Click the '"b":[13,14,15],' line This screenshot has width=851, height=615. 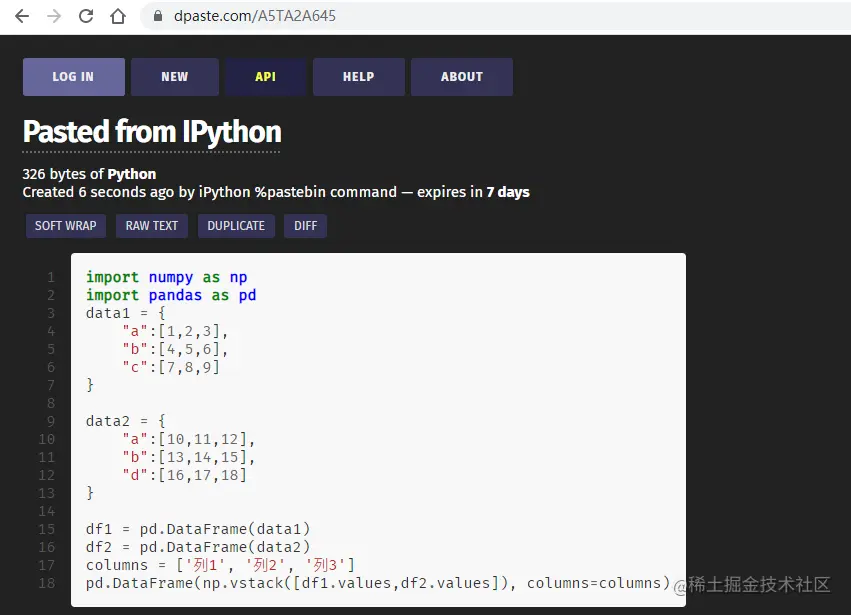189,457
